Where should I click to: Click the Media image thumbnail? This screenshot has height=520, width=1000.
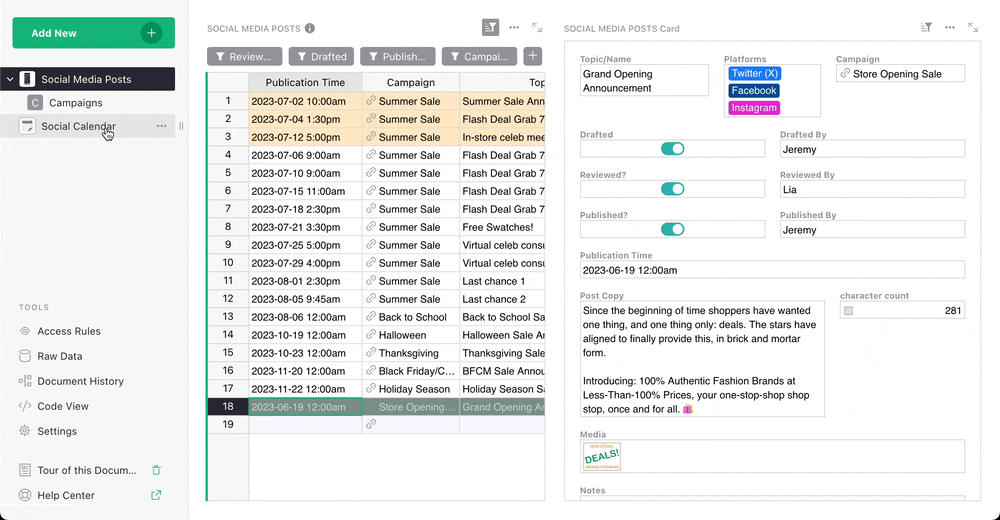602,456
